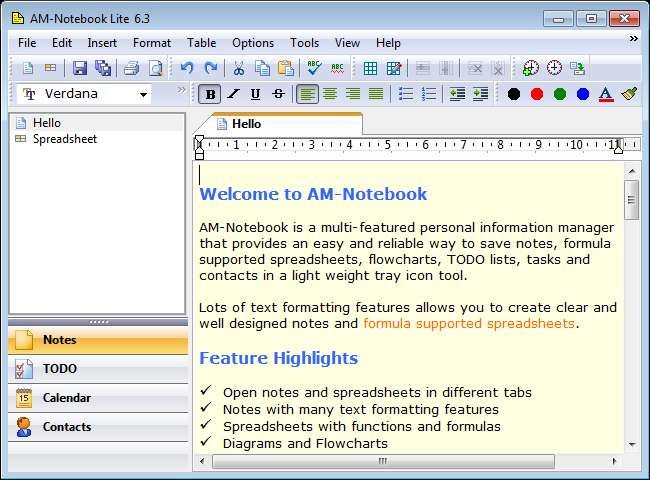Click the Cut scissors icon

[x=239, y=68]
